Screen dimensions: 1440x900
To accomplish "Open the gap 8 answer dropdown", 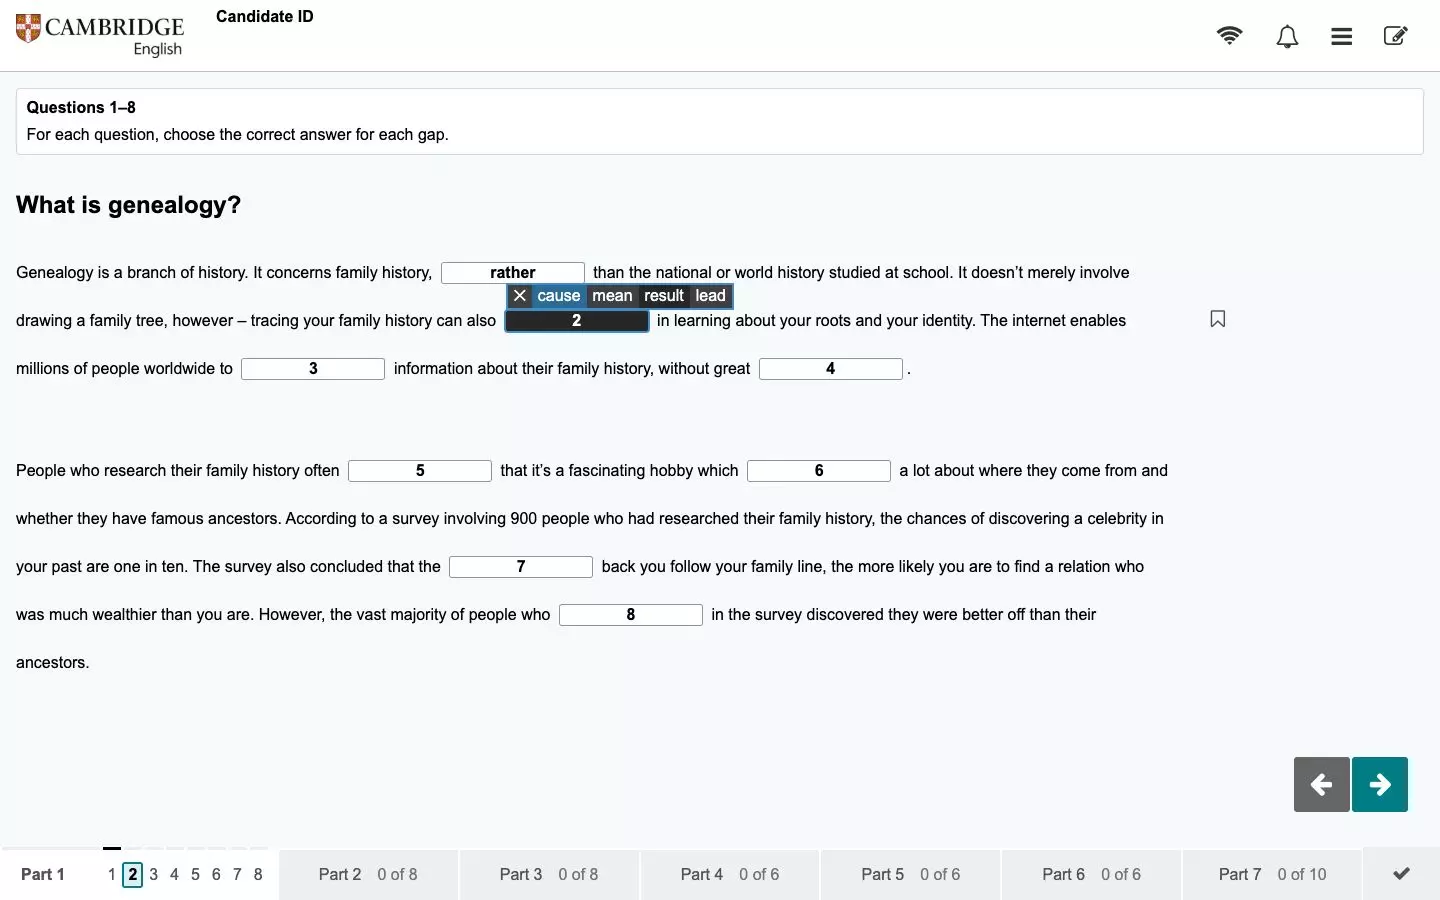I will coord(631,615).
